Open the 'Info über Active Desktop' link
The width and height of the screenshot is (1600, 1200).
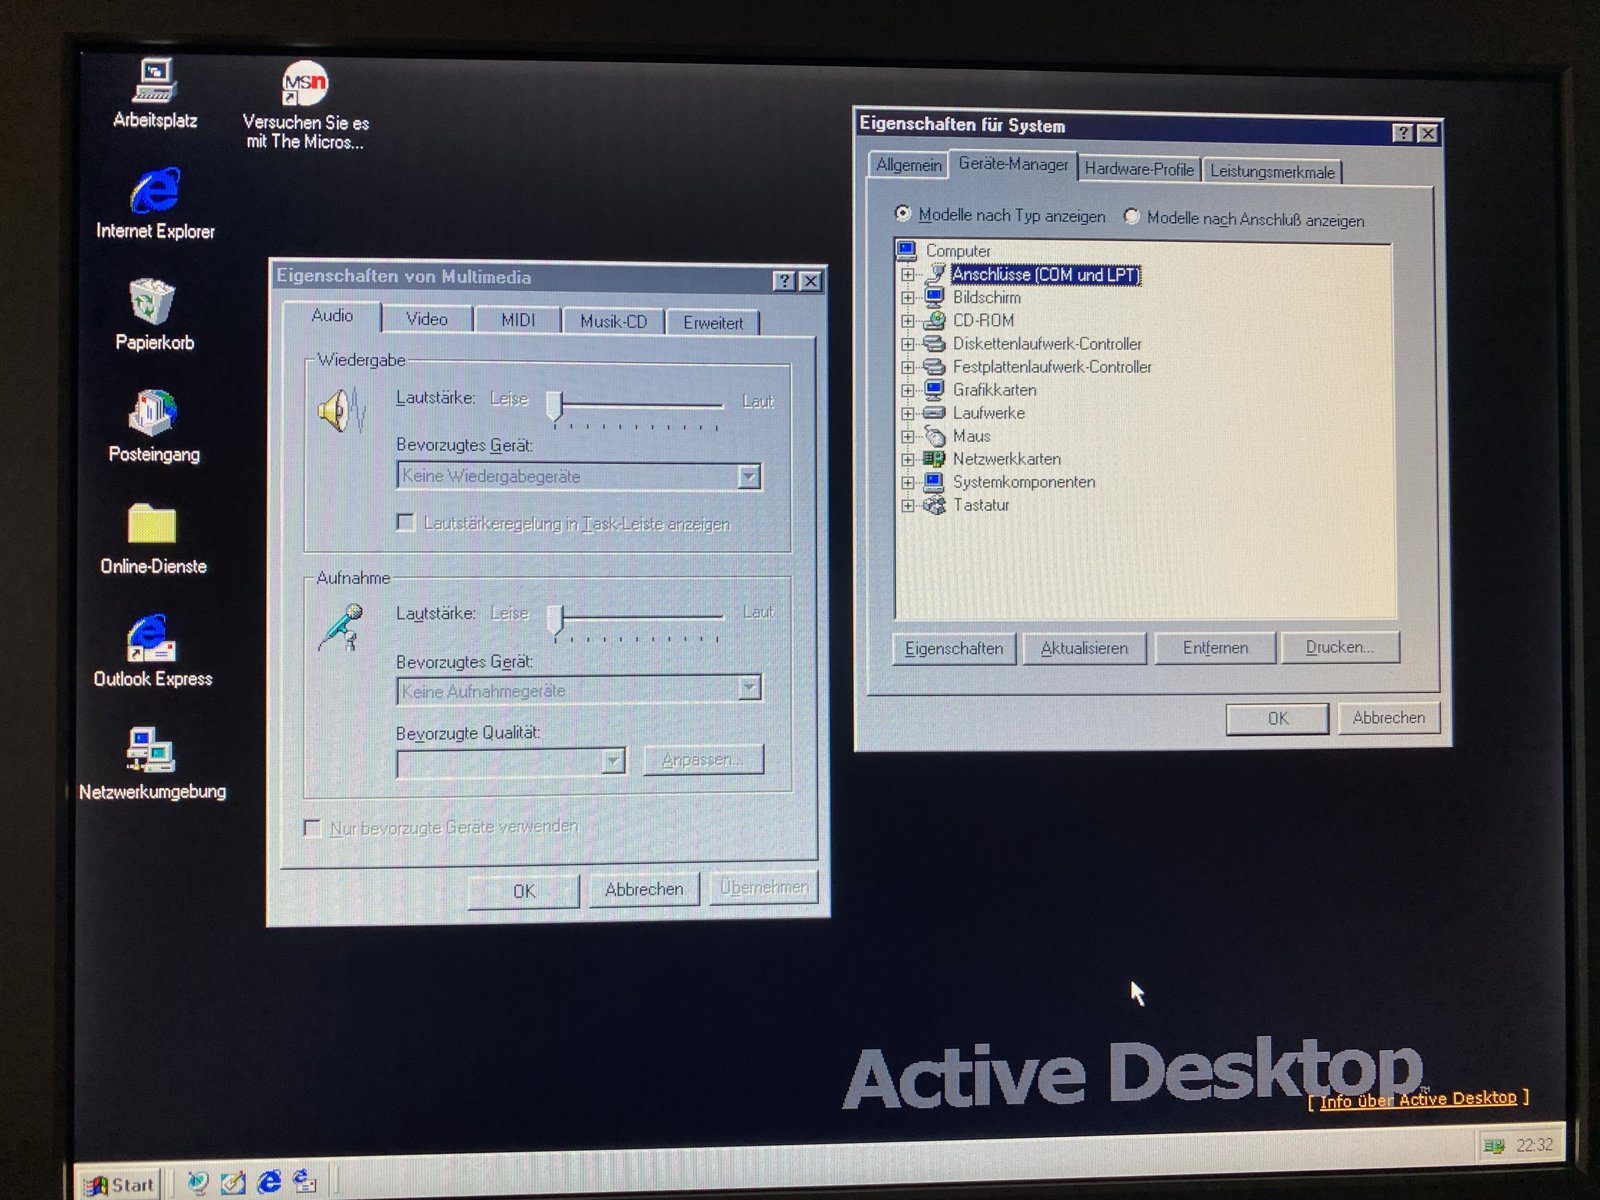1418,1099
